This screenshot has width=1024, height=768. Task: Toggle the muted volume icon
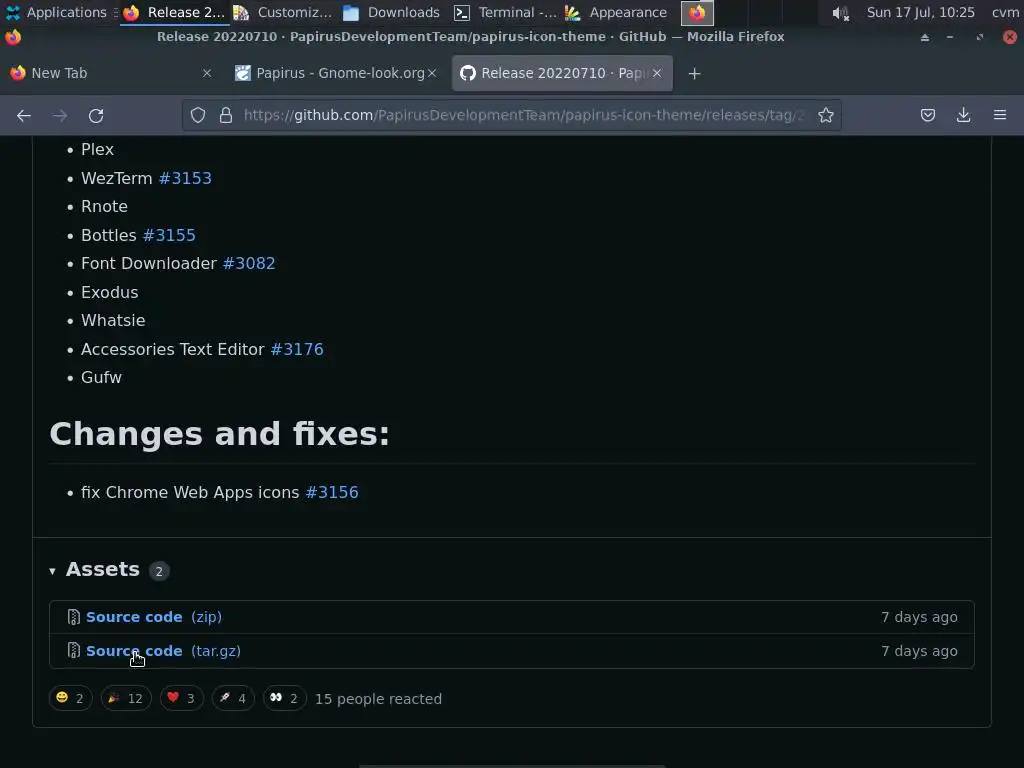(840, 13)
